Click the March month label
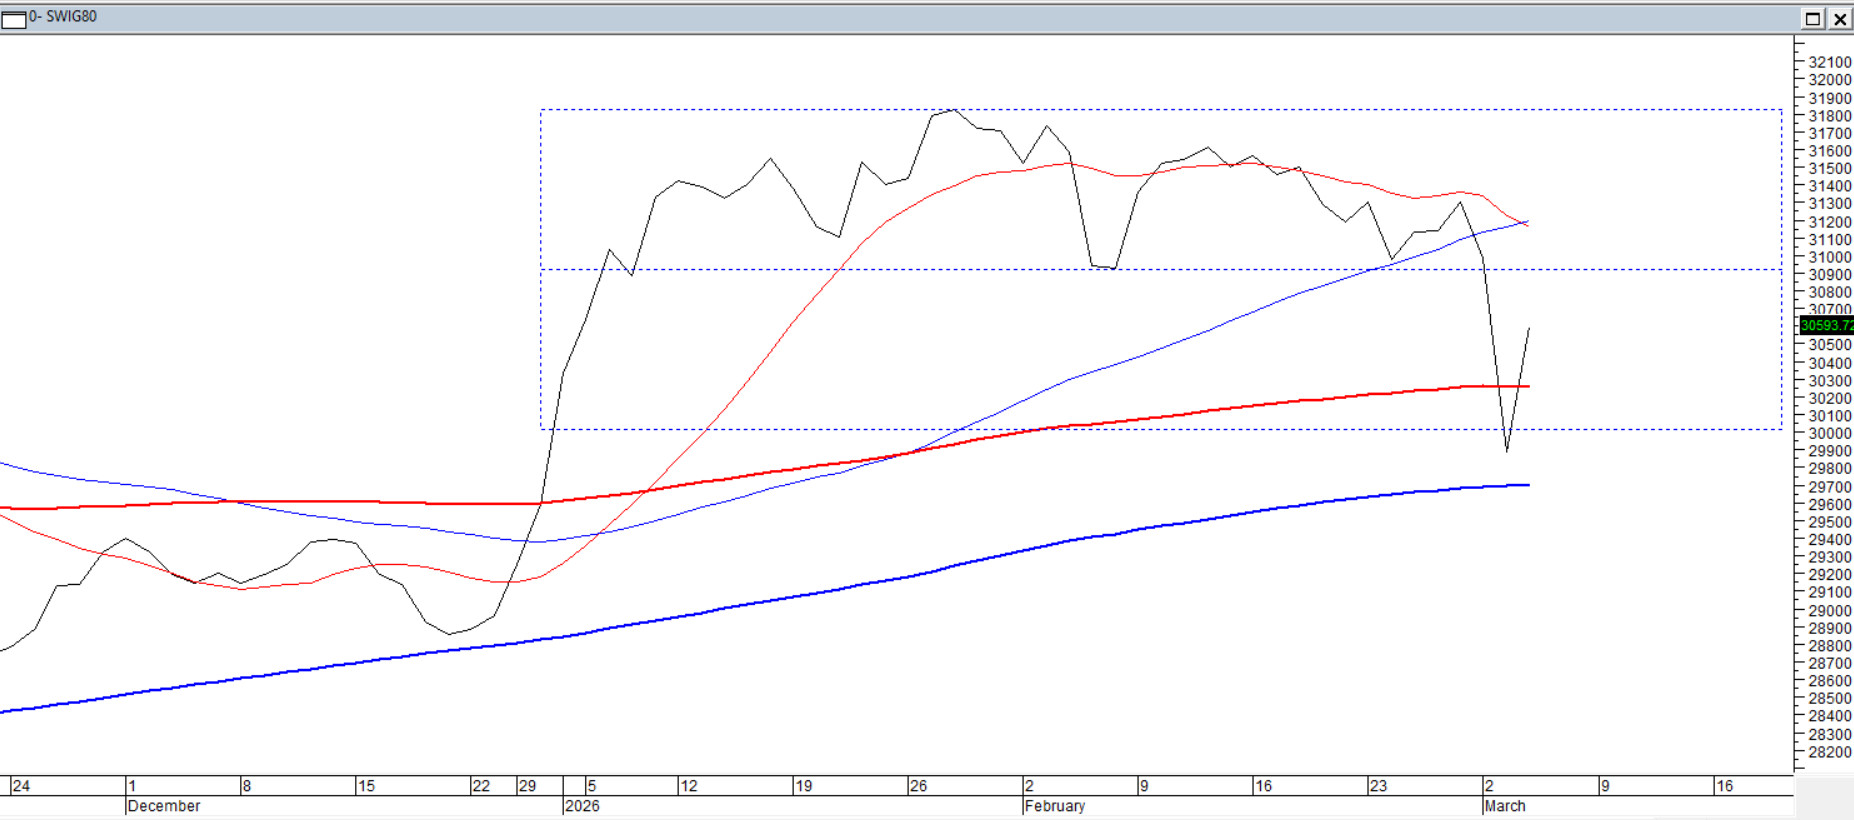The image size is (1854, 820). [x=1505, y=806]
